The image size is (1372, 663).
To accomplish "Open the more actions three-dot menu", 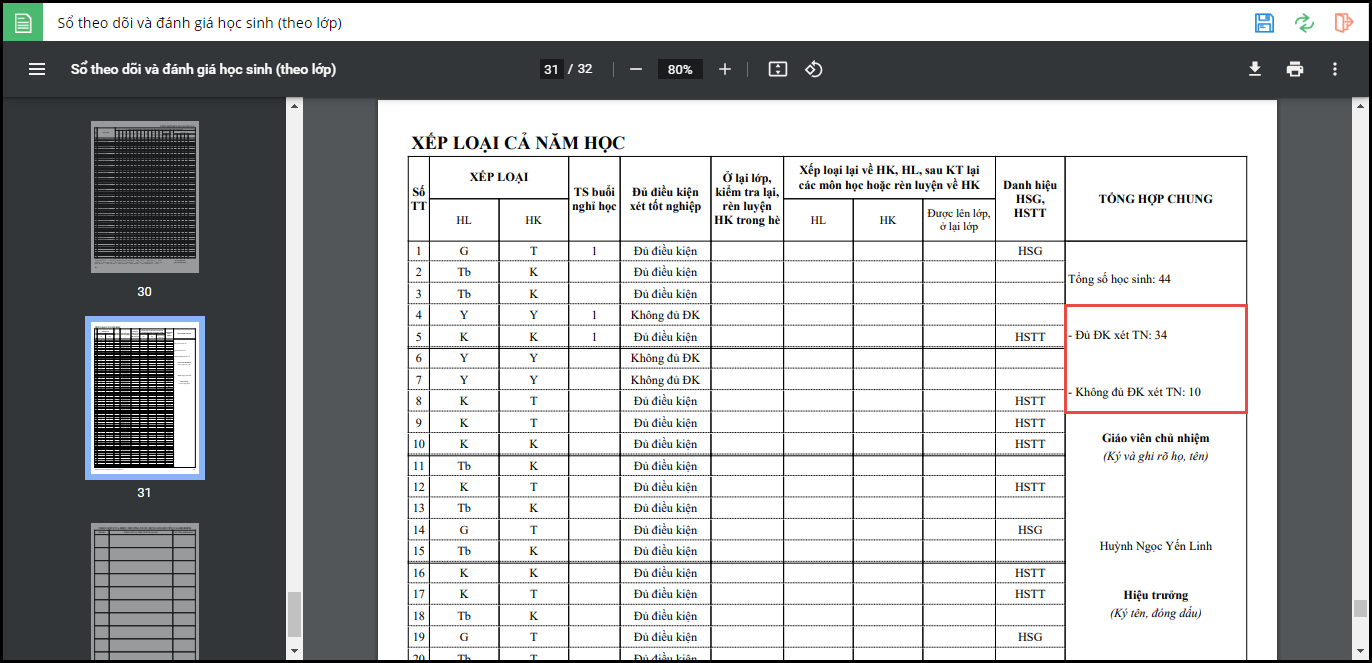I will coord(1335,69).
